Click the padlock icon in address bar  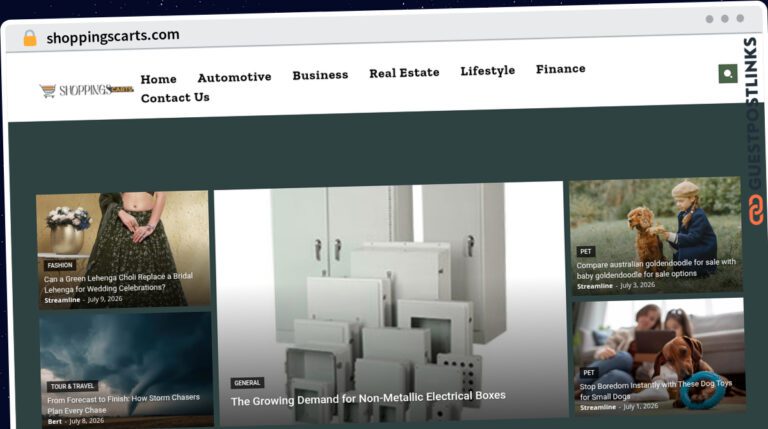(30, 38)
